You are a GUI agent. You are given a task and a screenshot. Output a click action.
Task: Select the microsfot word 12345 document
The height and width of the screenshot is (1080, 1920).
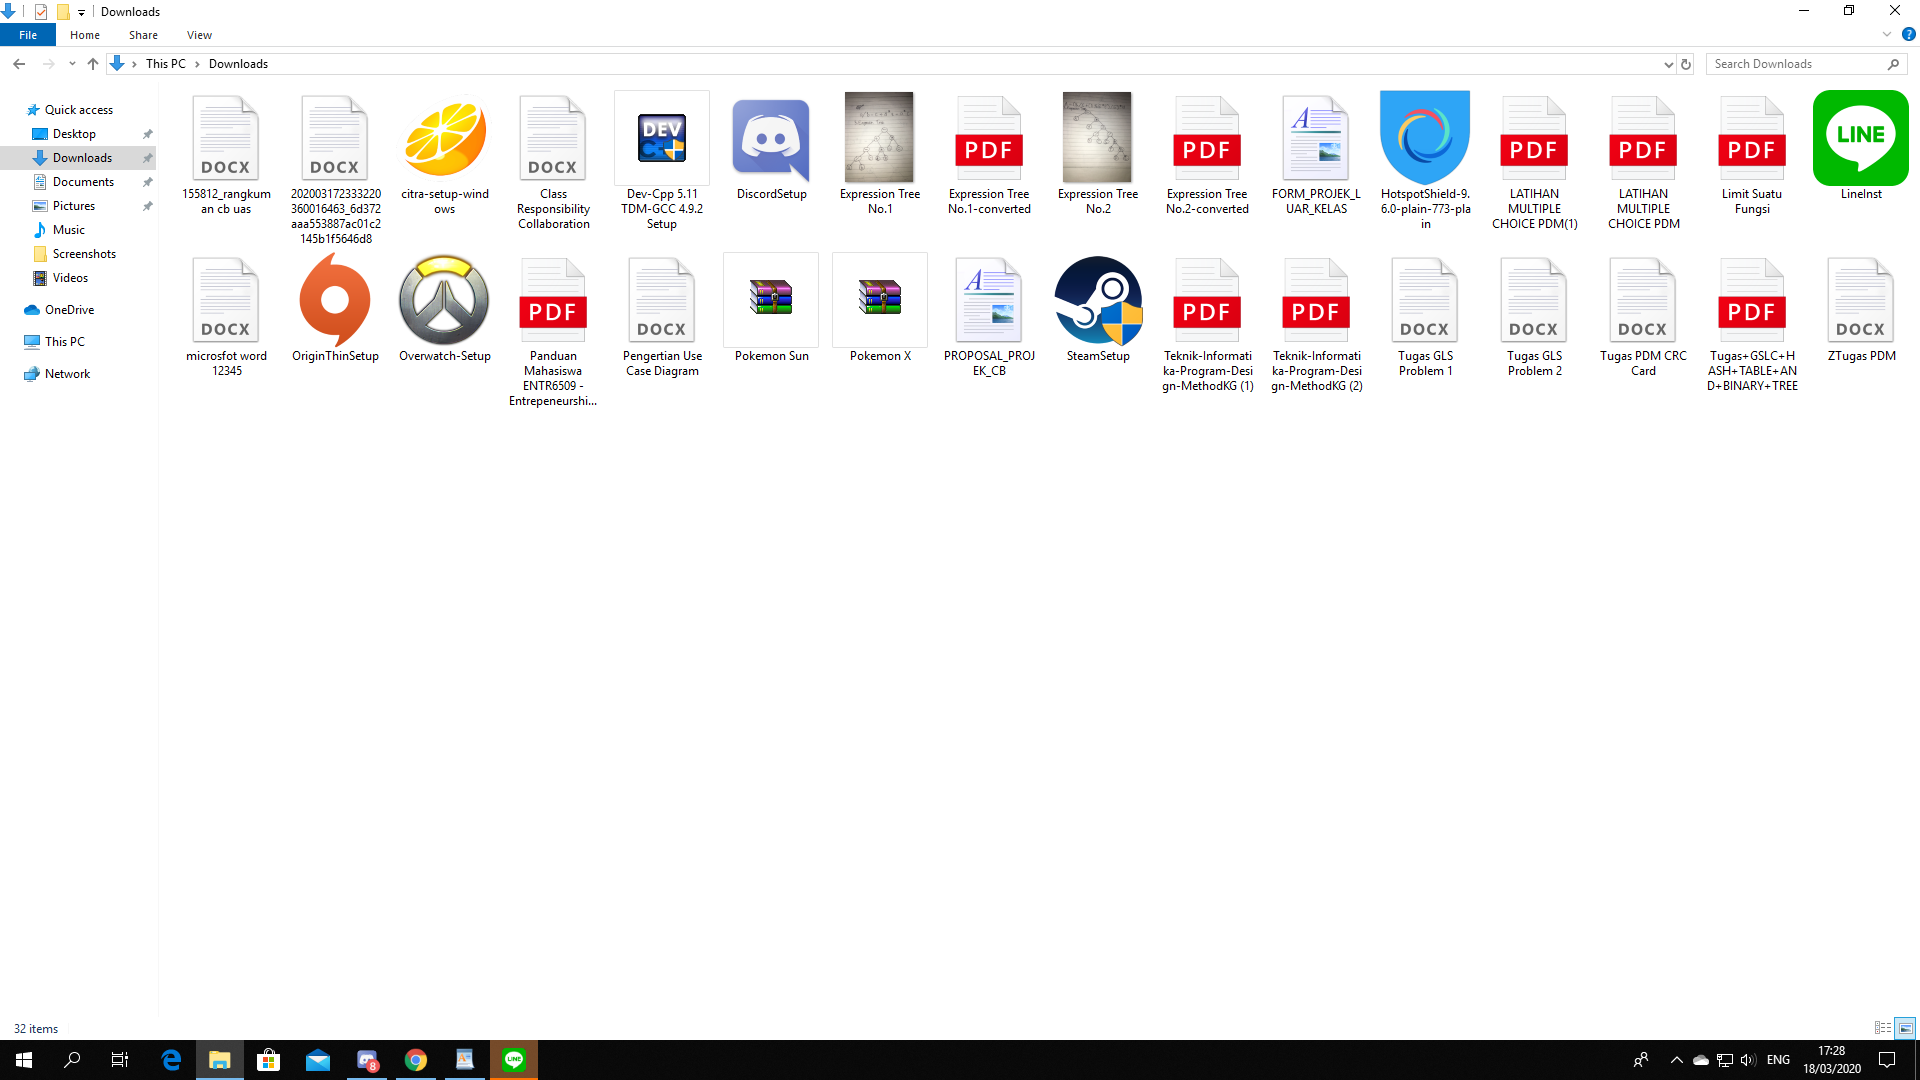tap(226, 316)
